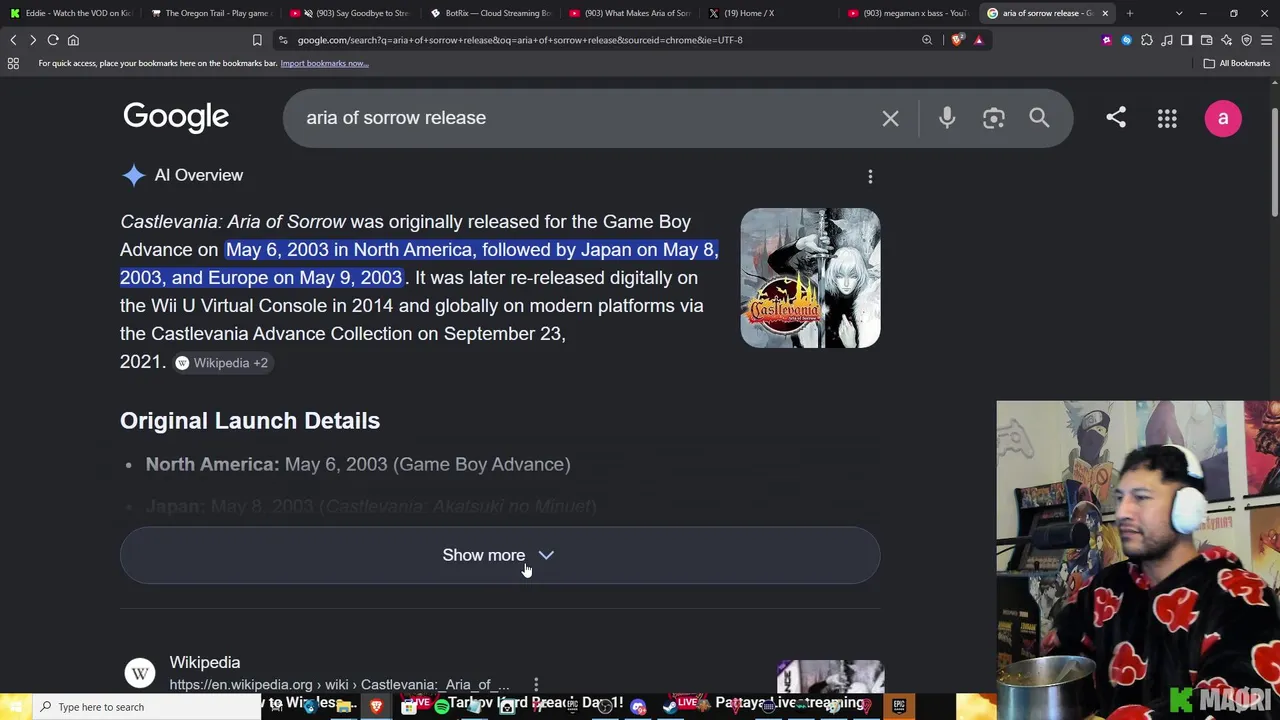
Task: Share the search results page
Action: click(1116, 118)
